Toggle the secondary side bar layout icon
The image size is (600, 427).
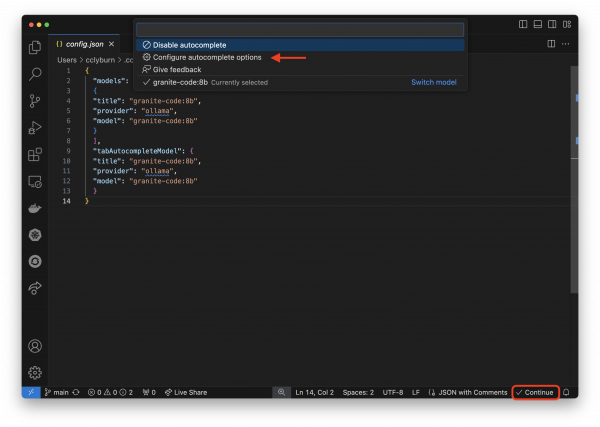551,23
